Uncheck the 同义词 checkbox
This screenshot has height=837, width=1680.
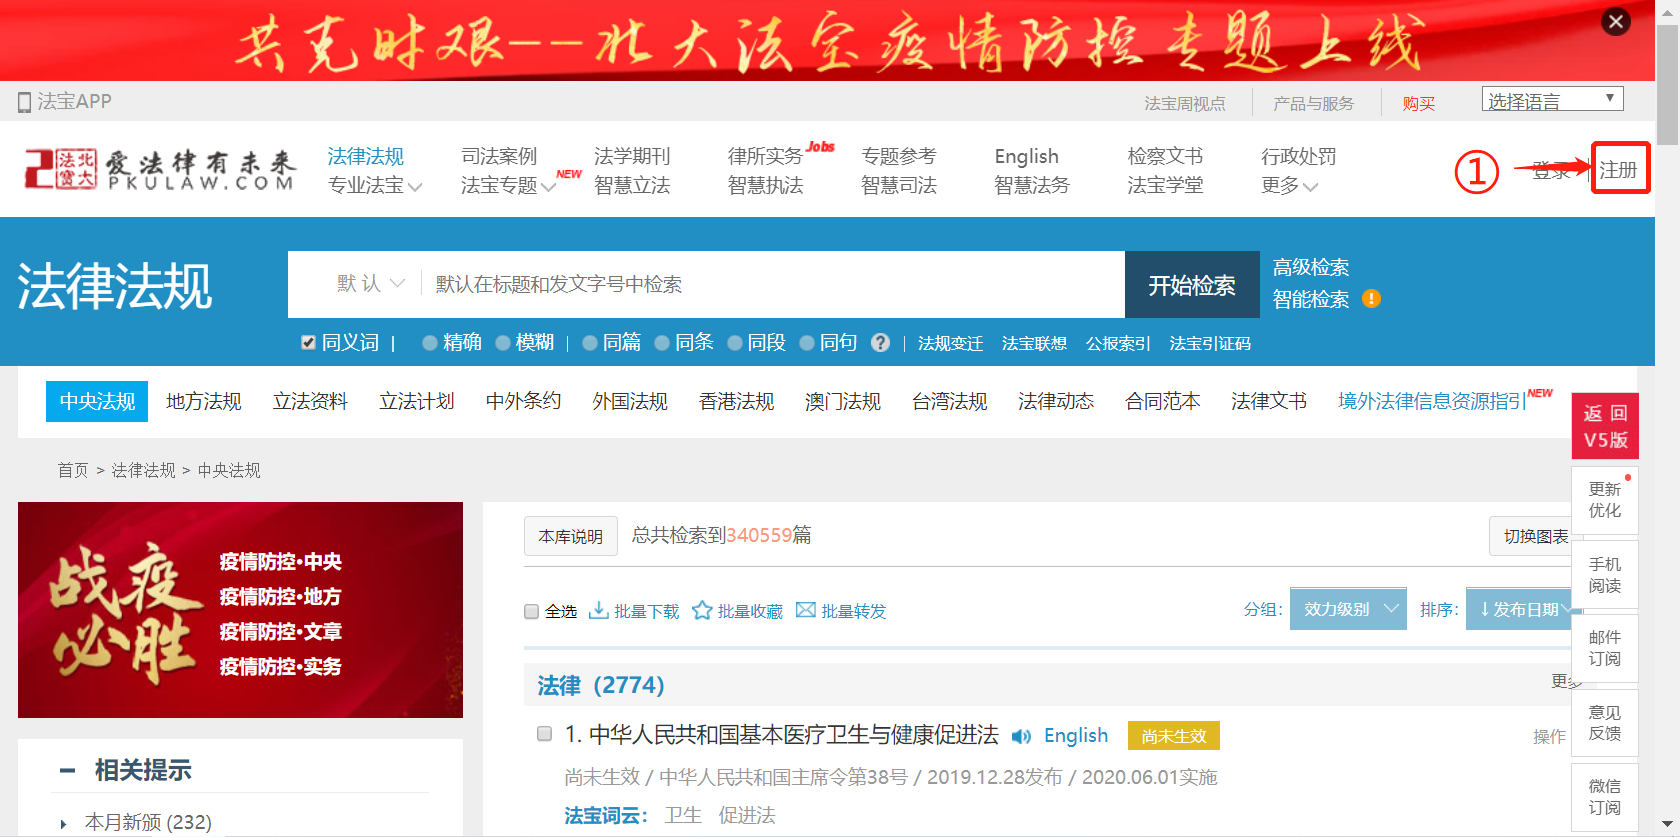tap(309, 343)
